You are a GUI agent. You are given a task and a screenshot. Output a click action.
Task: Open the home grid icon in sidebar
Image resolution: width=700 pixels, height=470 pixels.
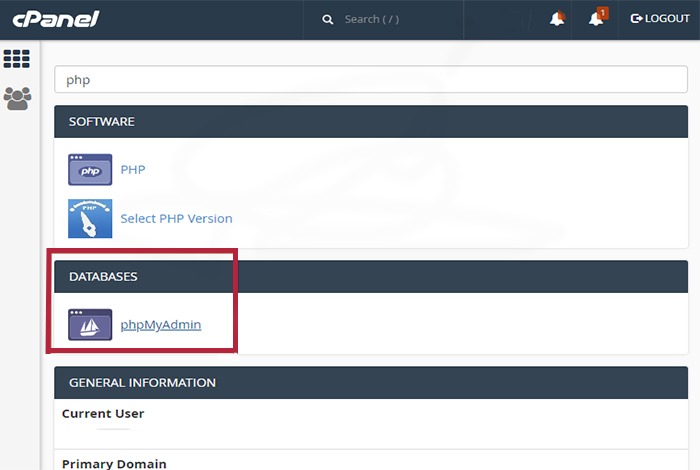click(17, 59)
